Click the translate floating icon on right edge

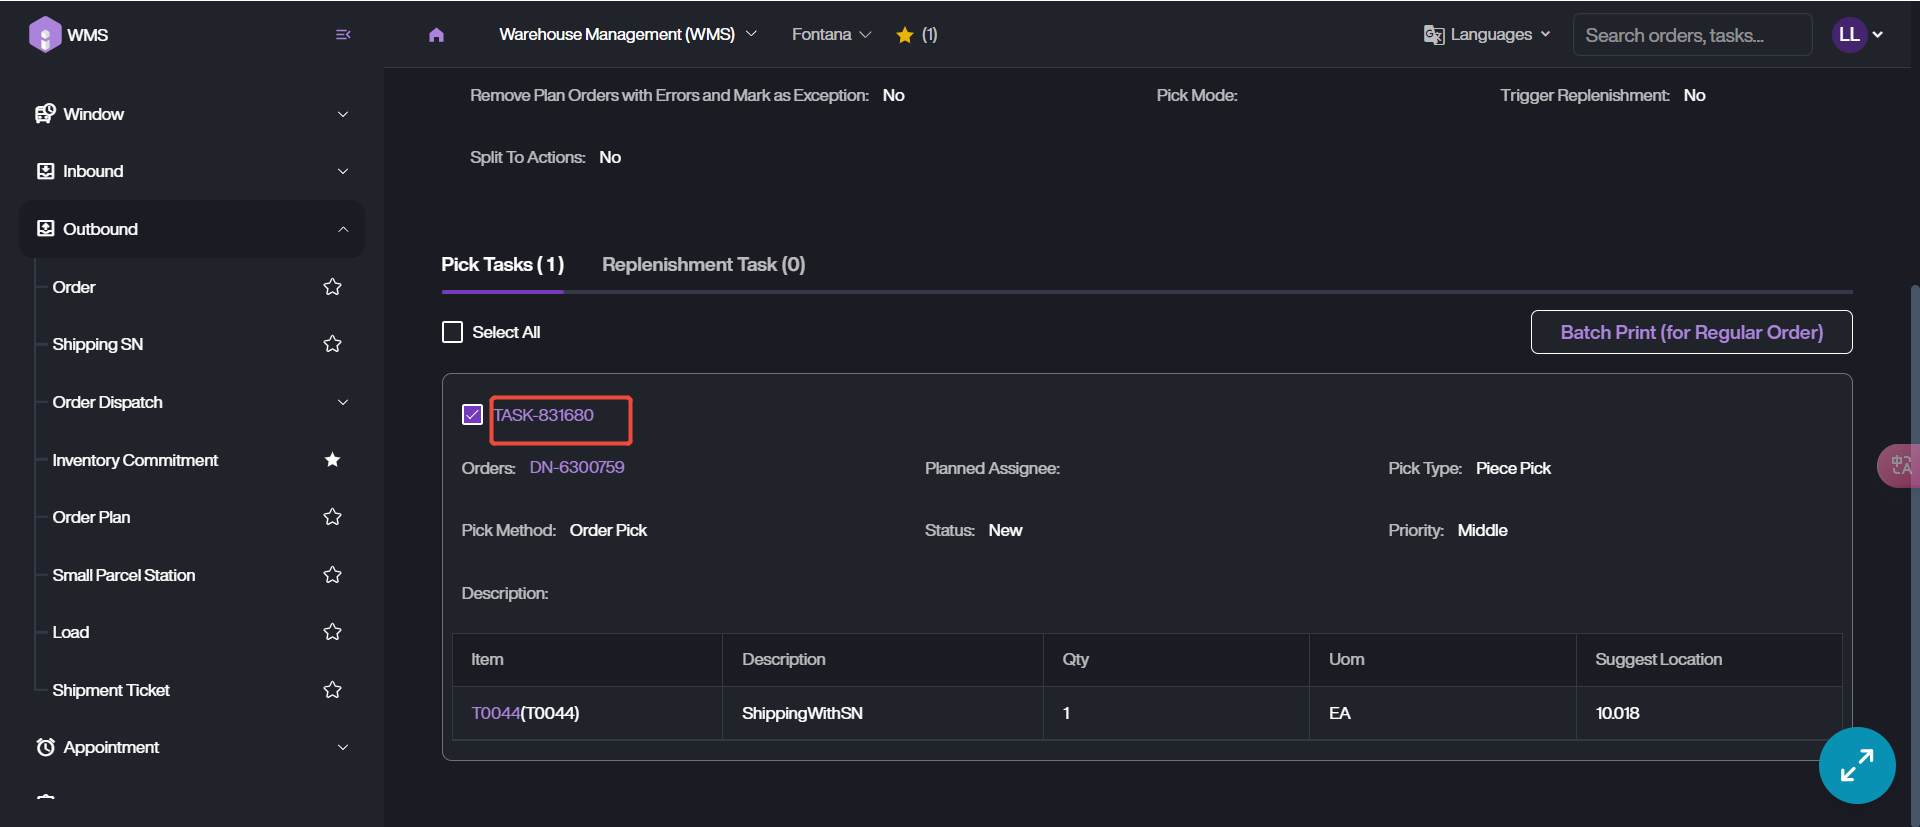[x=1899, y=466]
